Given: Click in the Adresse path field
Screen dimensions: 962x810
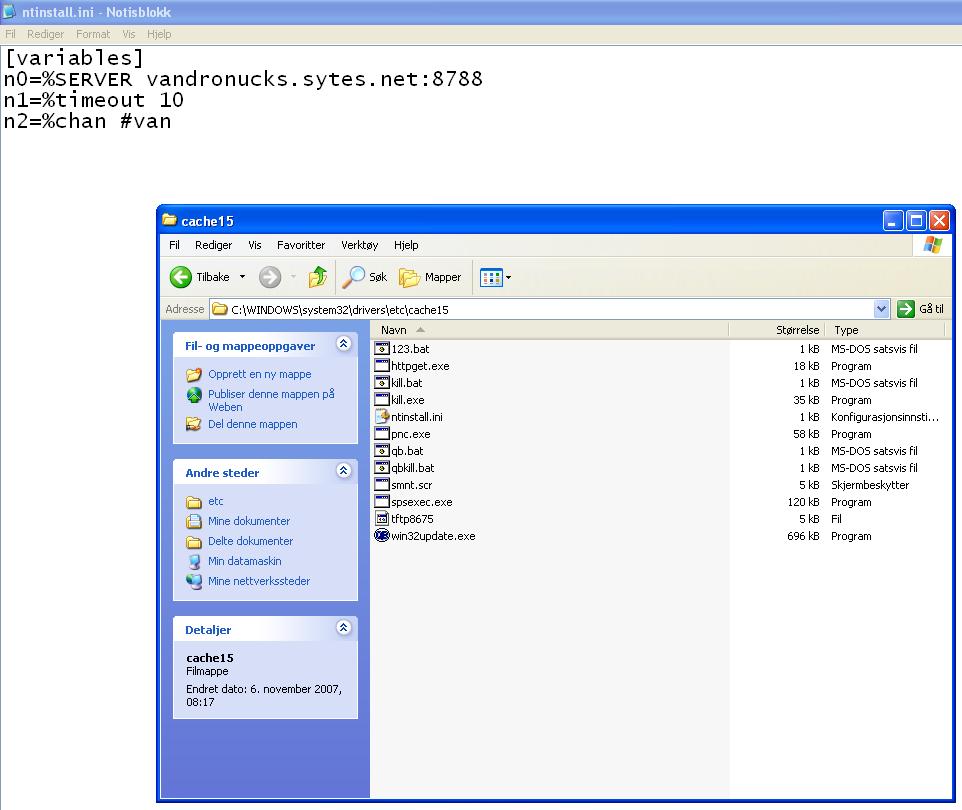Looking at the screenshot, I should [542, 309].
